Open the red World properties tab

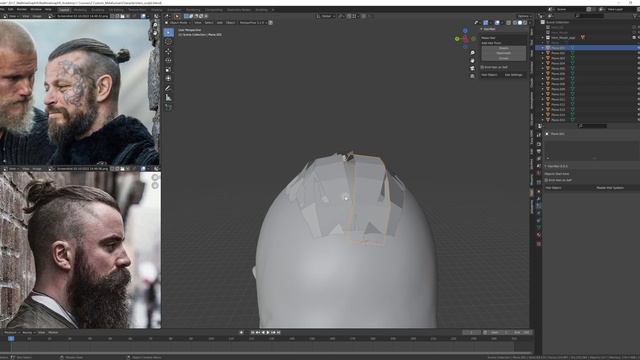click(x=539, y=173)
